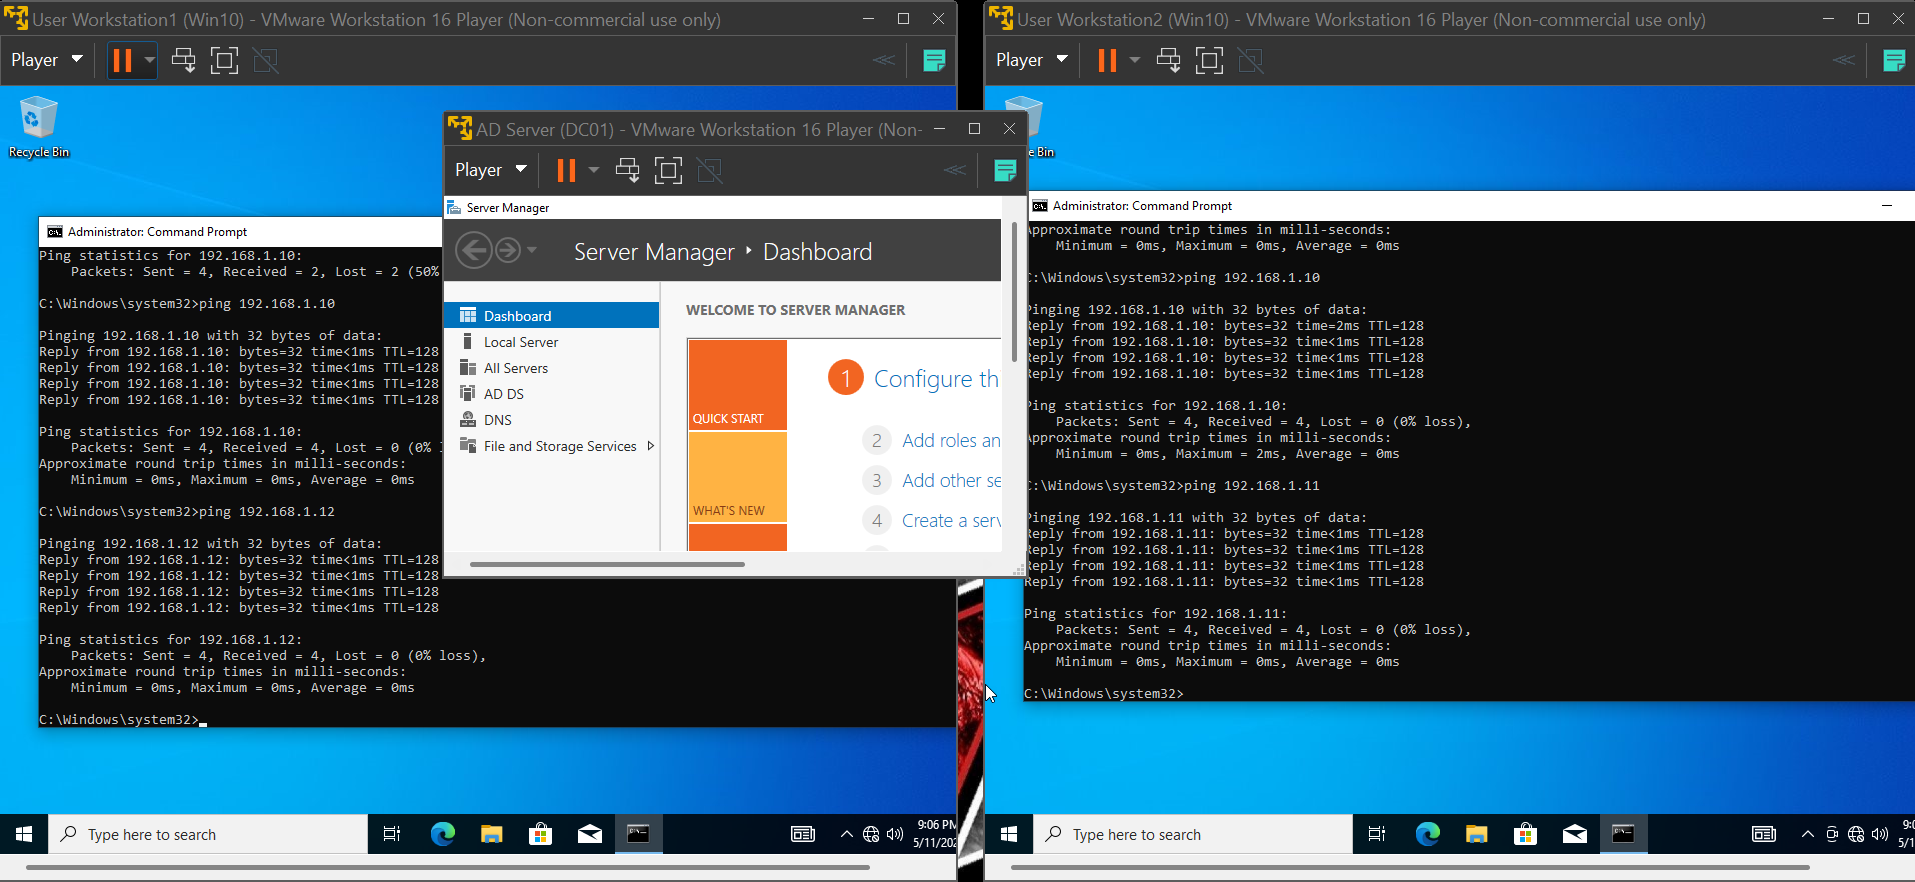
Task: Click Configure this local server link
Action: point(936,379)
